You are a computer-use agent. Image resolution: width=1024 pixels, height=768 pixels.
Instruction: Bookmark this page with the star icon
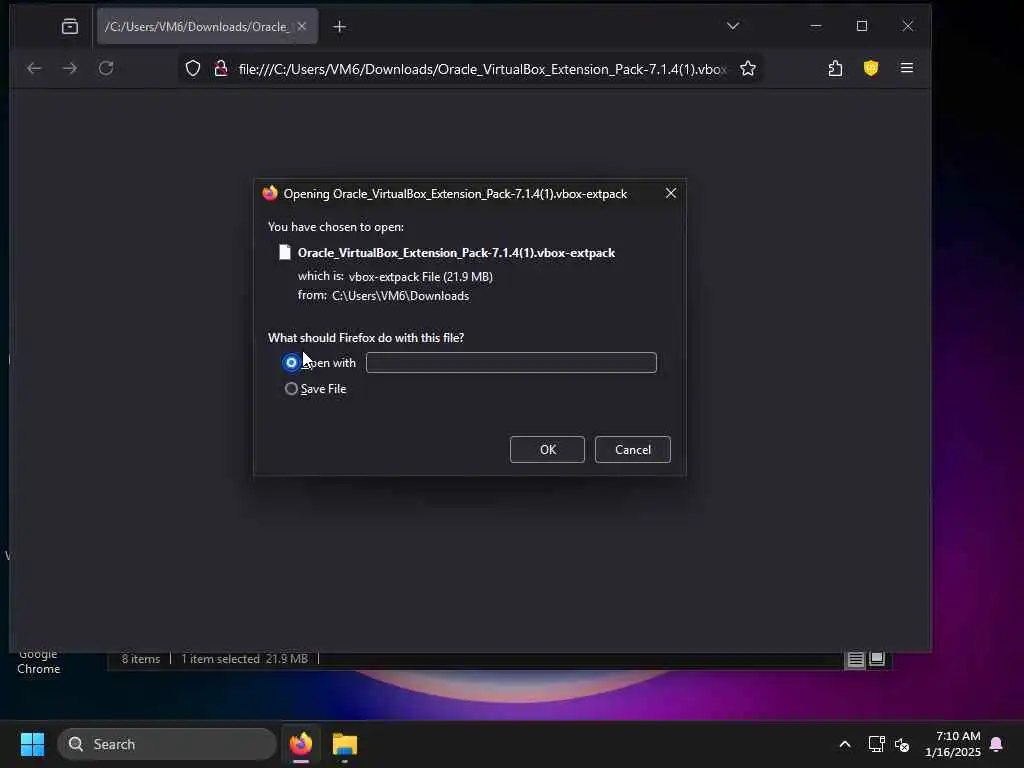tap(748, 69)
